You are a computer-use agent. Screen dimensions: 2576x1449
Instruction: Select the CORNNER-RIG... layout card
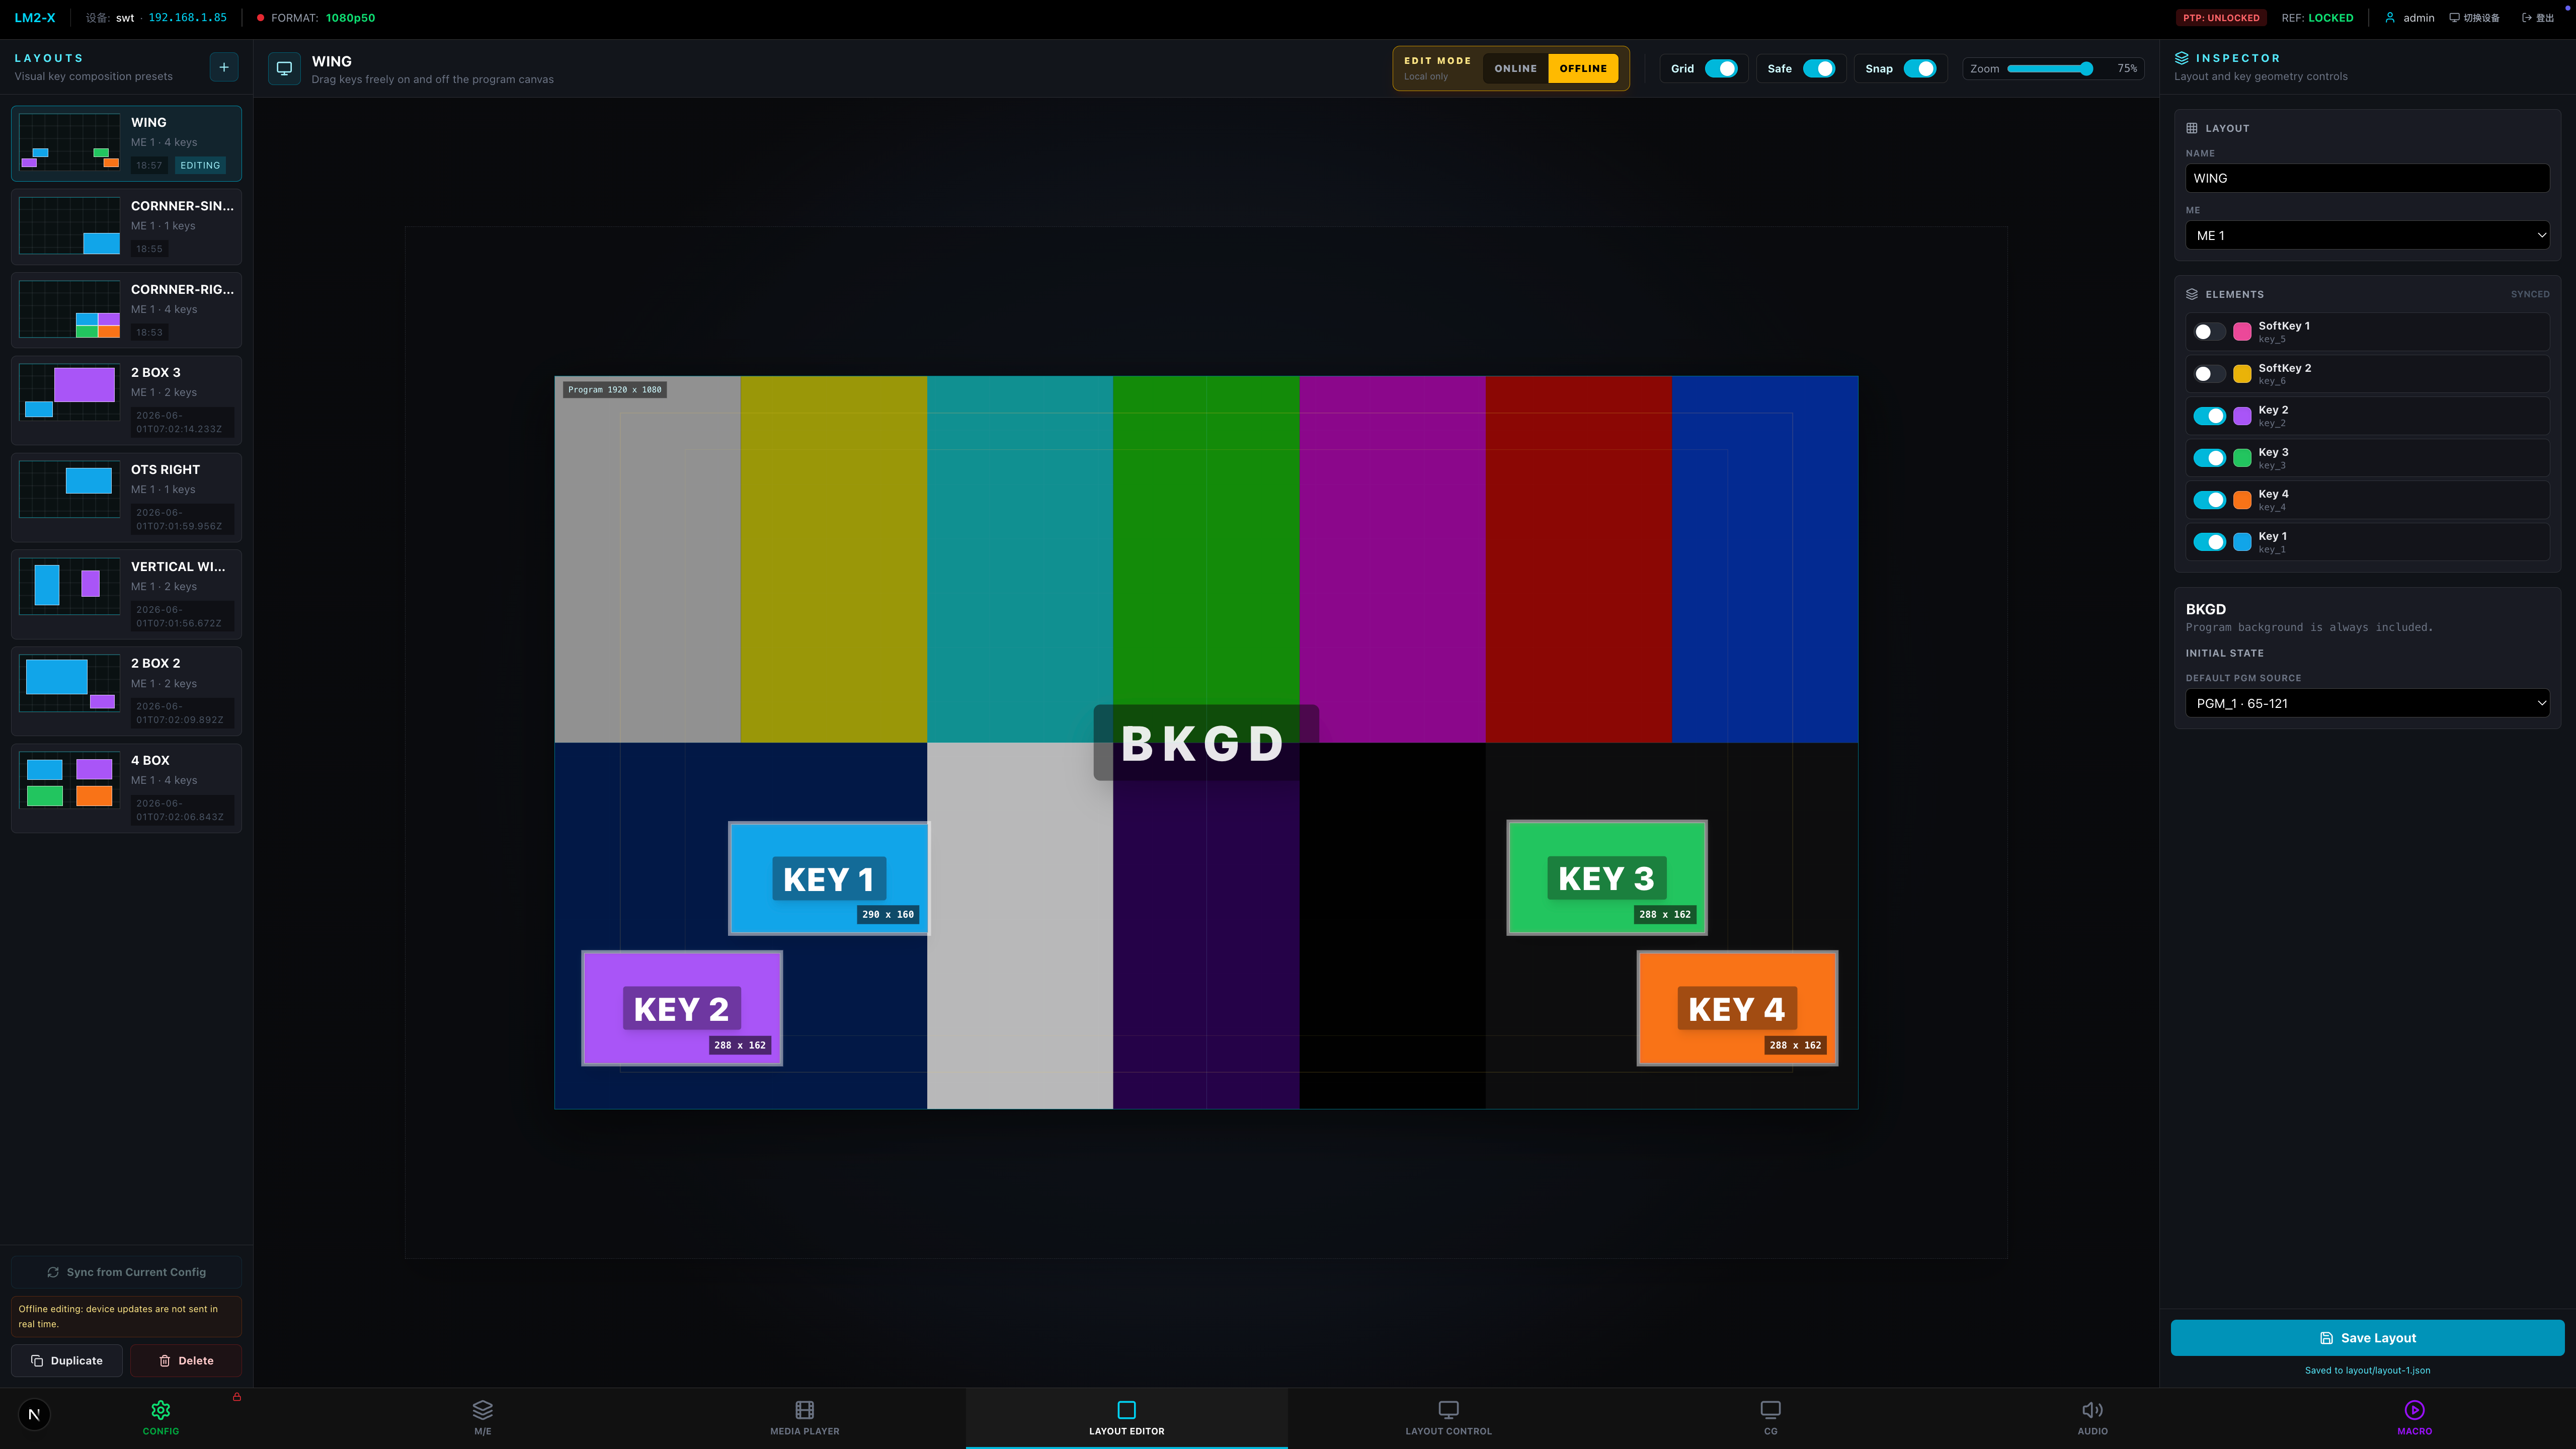126,310
